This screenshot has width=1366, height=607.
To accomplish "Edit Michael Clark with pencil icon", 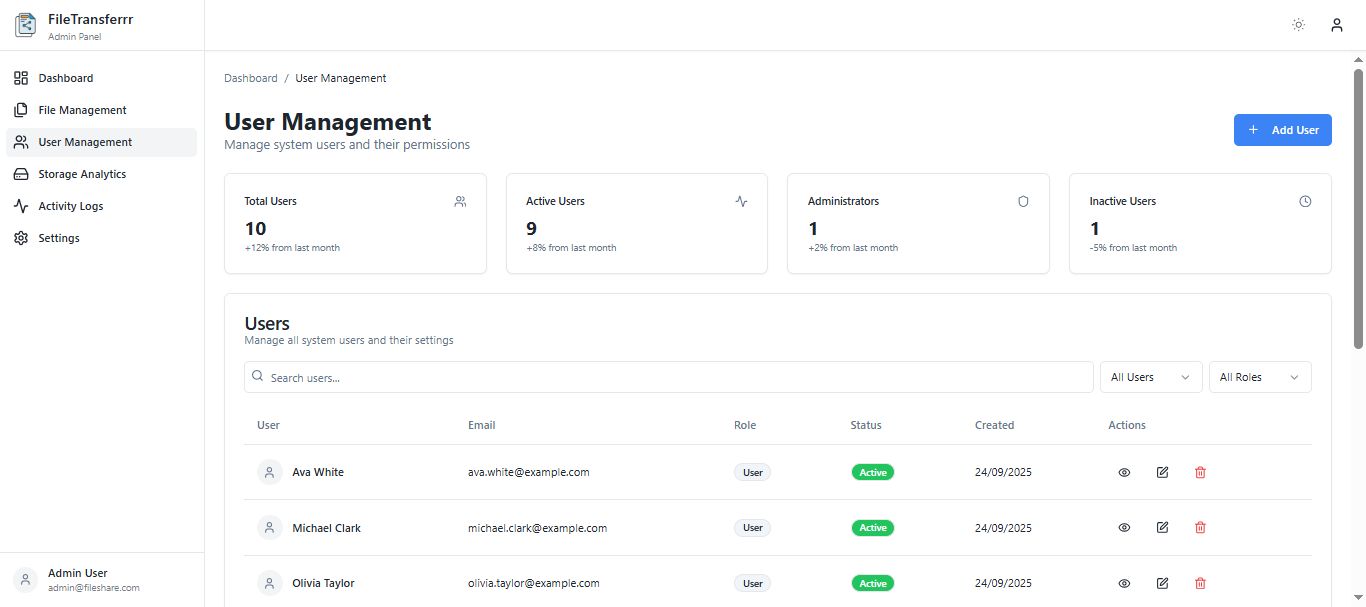I will 1162,527.
